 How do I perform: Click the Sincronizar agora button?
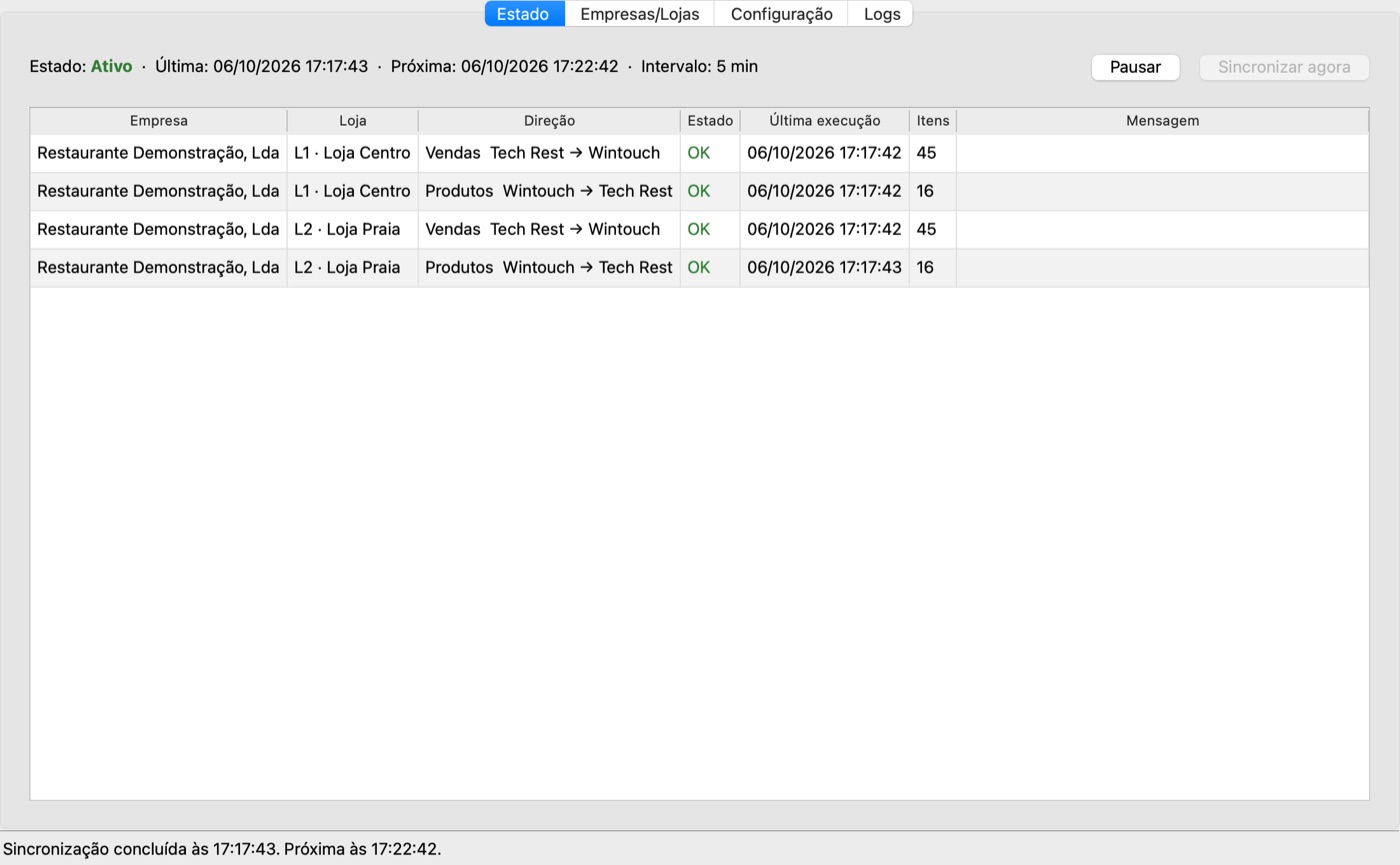tap(1284, 67)
